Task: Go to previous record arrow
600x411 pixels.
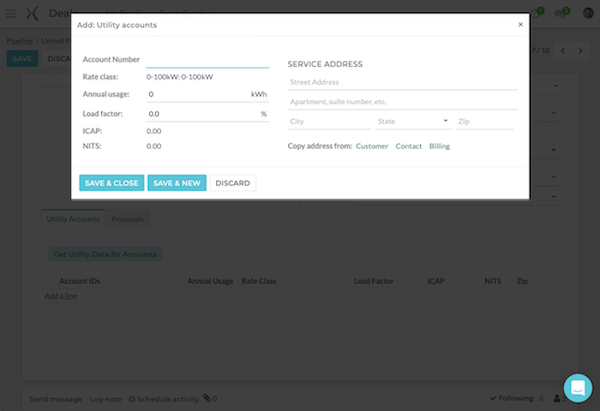Action: point(563,51)
